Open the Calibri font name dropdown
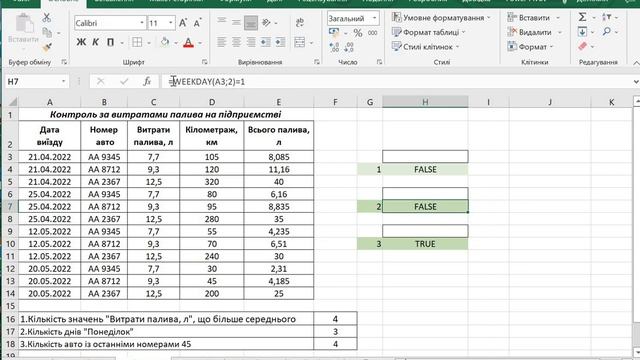The width and height of the screenshot is (640, 360). [x=142, y=23]
